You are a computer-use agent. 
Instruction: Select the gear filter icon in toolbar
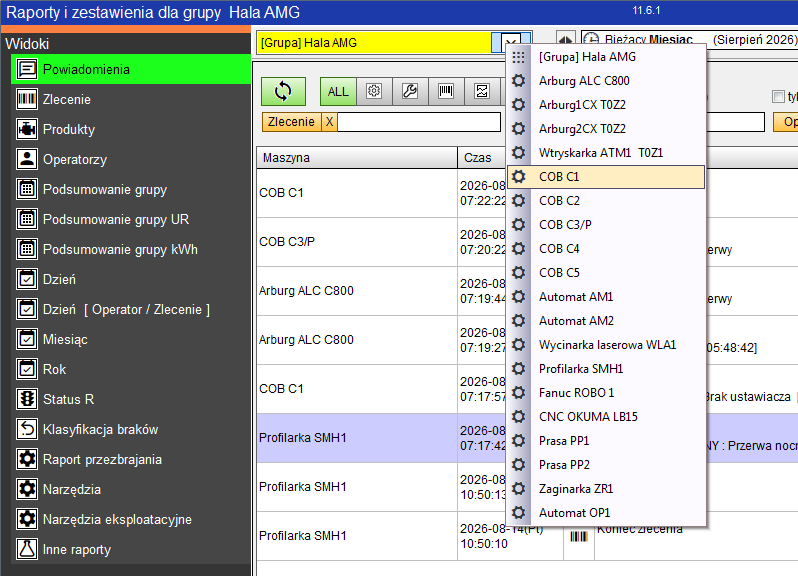click(x=374, y=92)
